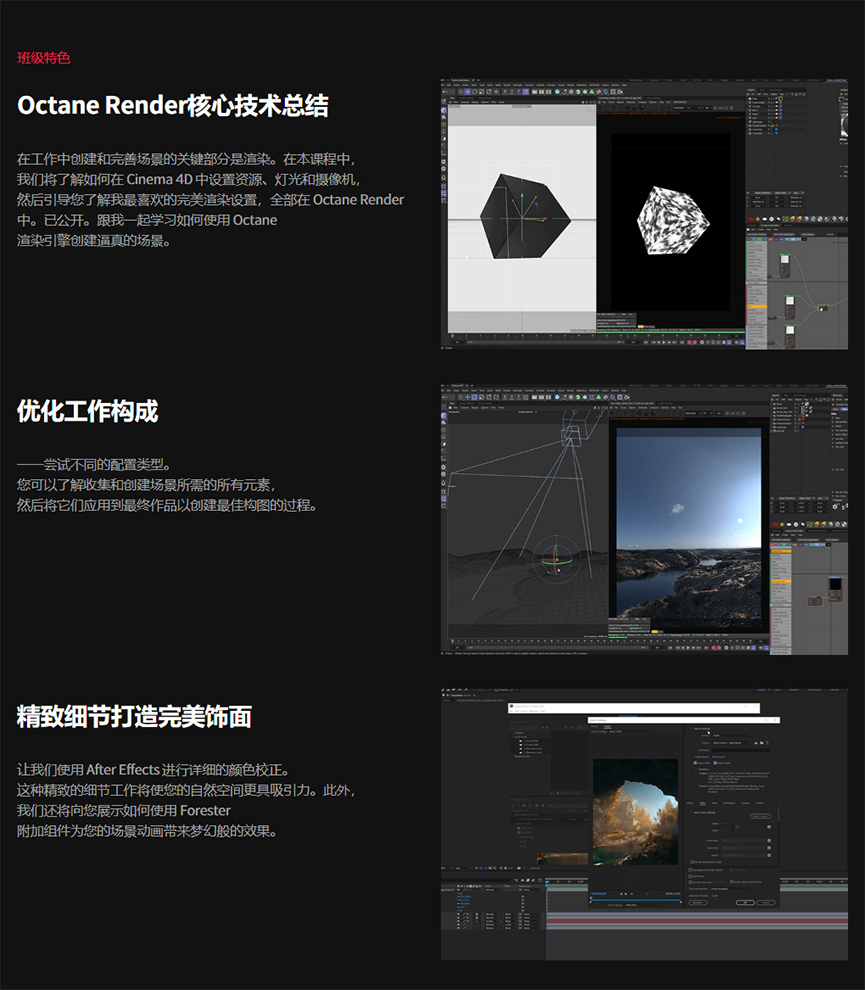Click the export preview playhead marker
The height and width of the screenshot is (990, 865).
(591, 898)
